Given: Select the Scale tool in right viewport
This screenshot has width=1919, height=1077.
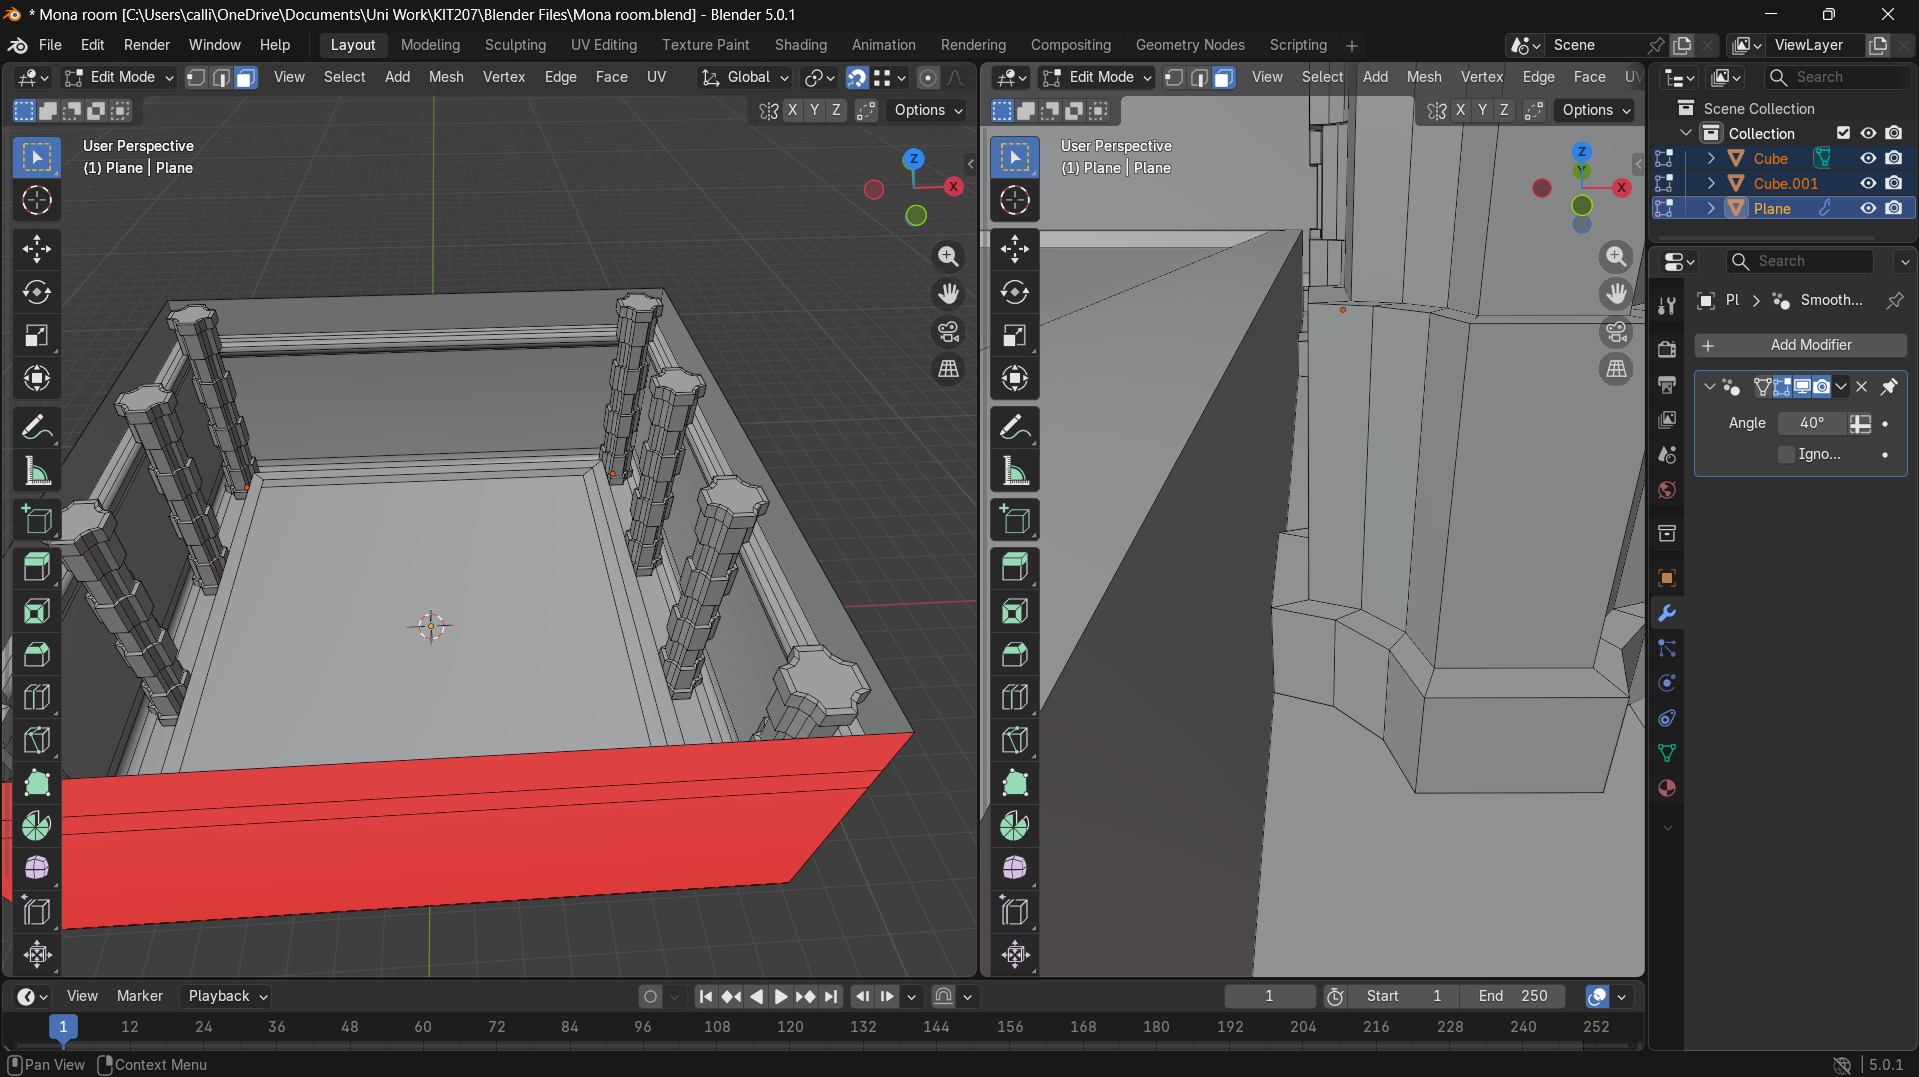Looking at the screenshot, I should click(1015, 336).
